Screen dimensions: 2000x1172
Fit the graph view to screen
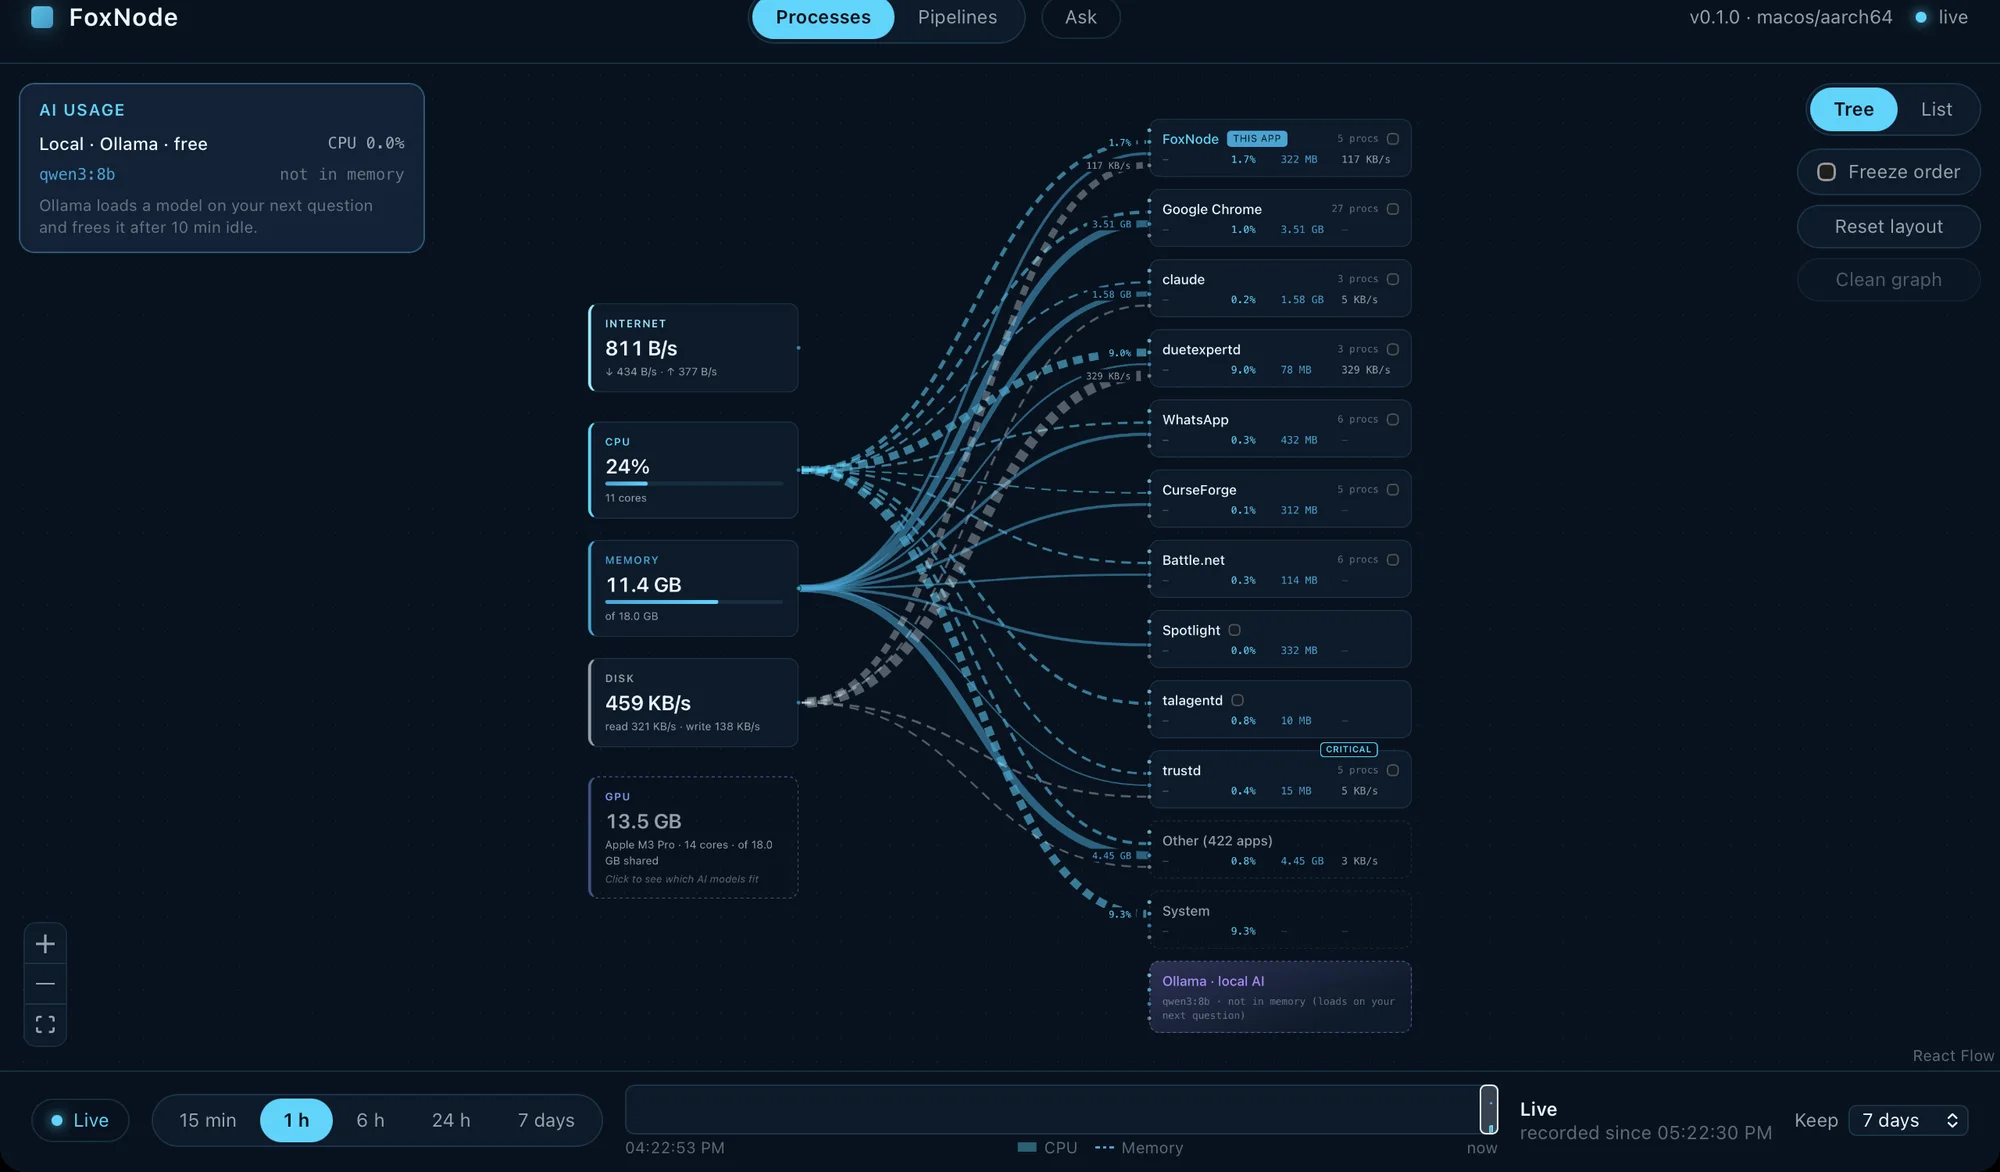click(x=45, y=1025)
